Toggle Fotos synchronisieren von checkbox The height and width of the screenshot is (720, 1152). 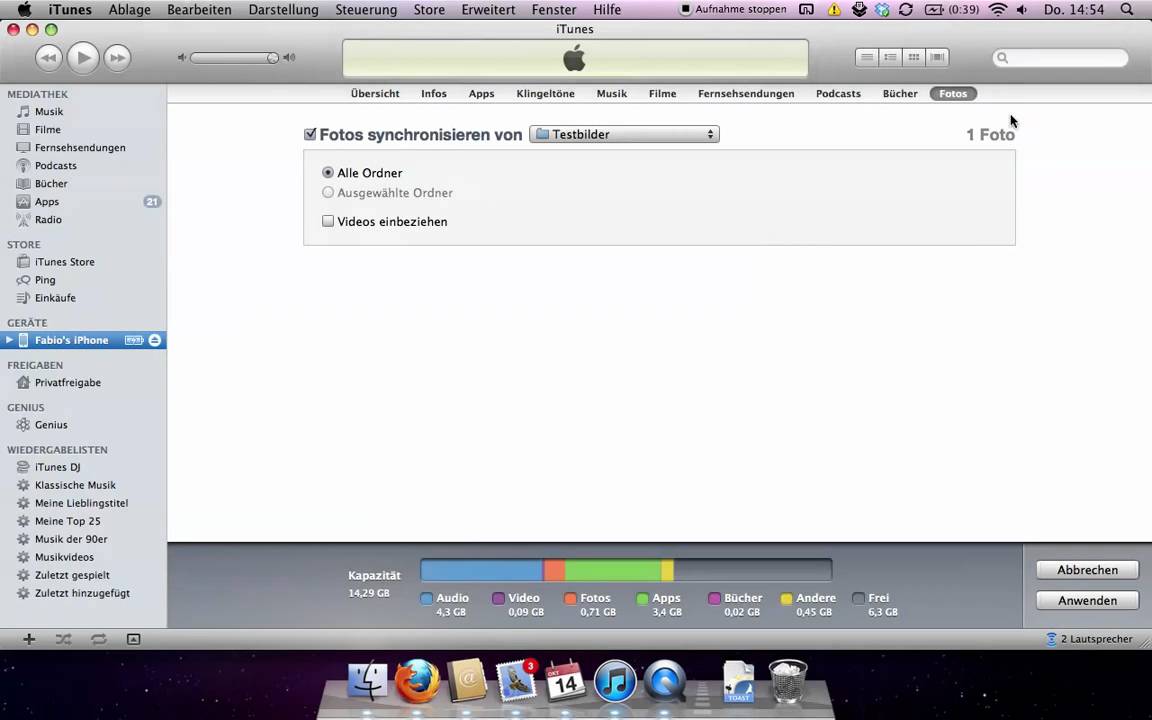click(310, 134)
